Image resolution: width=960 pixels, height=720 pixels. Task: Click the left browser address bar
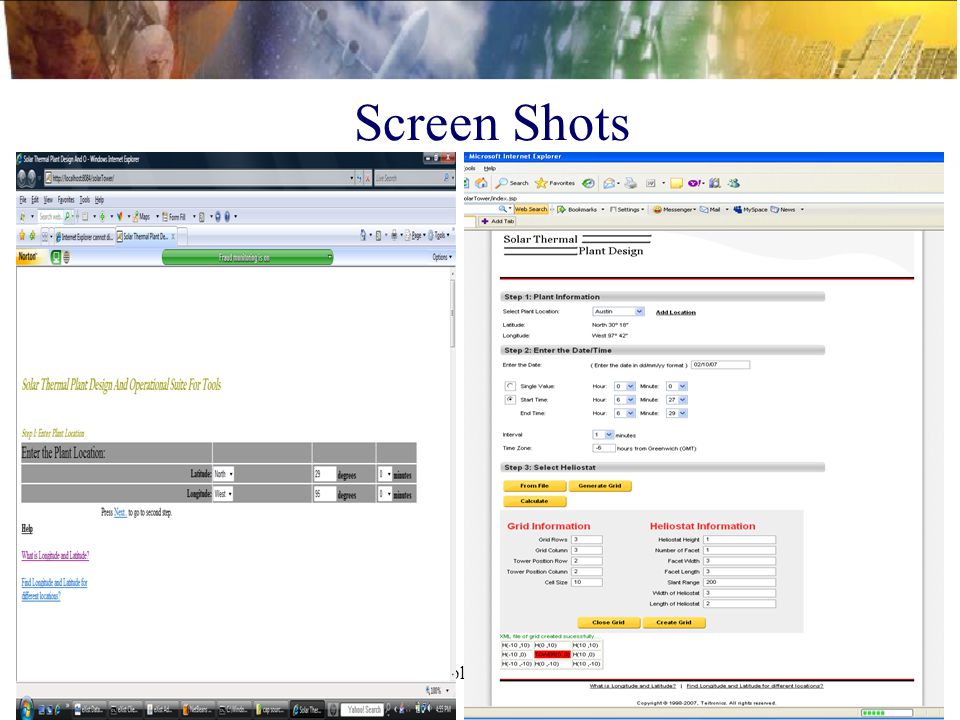(199, 178)
